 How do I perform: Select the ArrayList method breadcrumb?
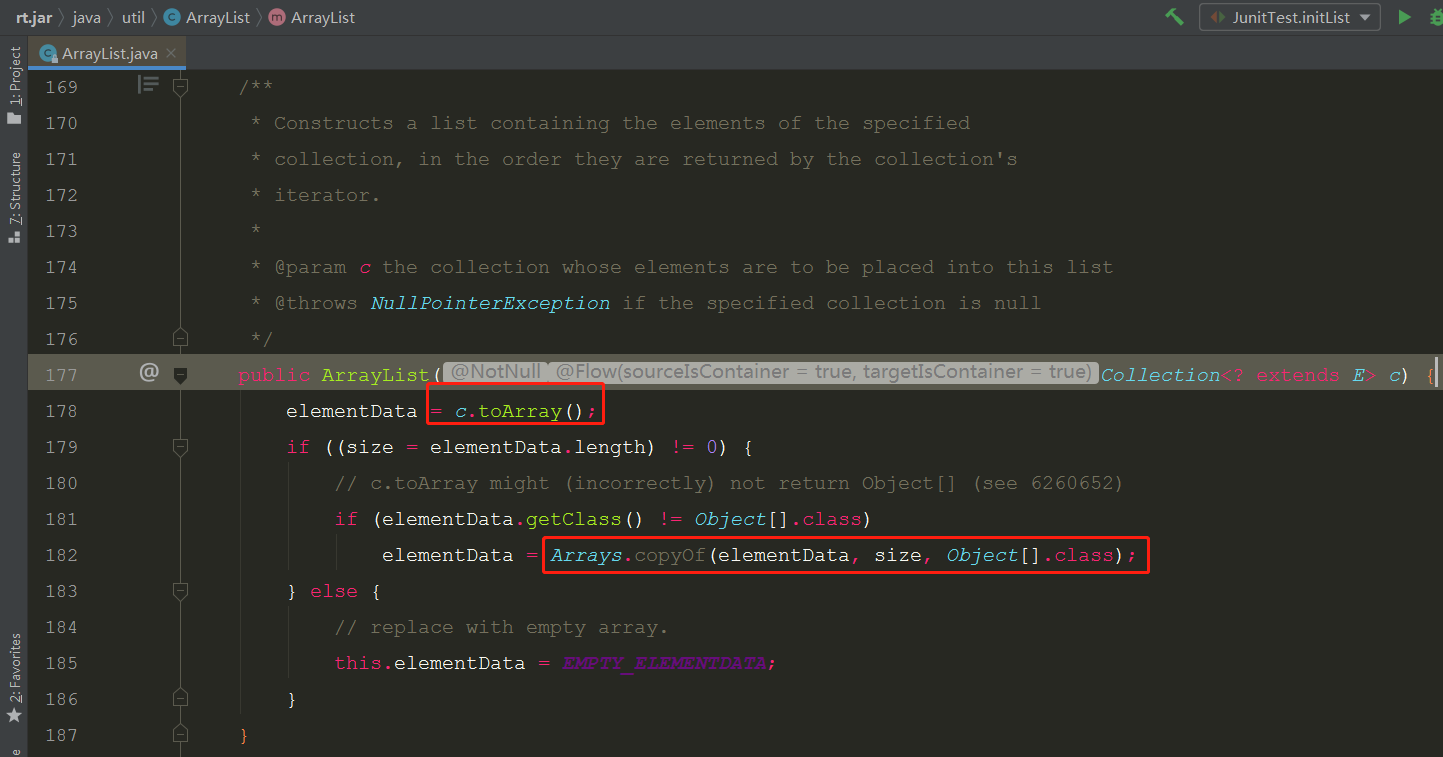312,17
